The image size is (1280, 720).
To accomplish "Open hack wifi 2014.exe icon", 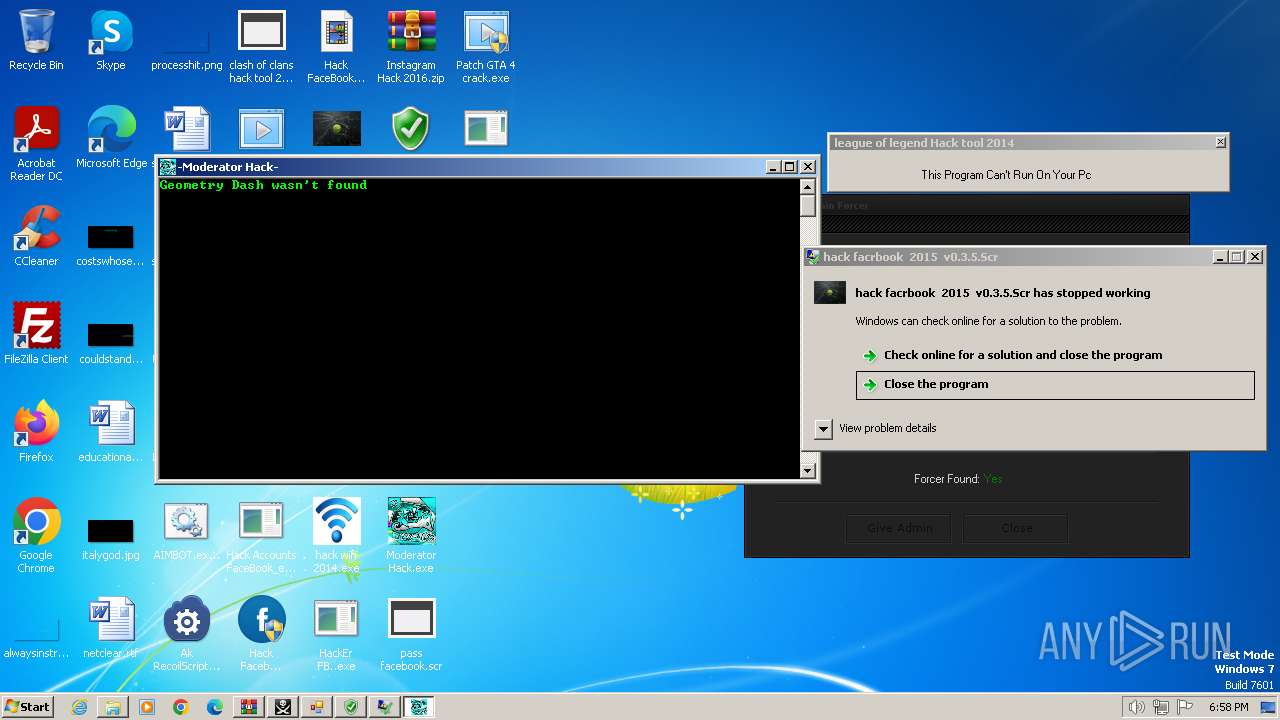I will click(x=336, y=536).
